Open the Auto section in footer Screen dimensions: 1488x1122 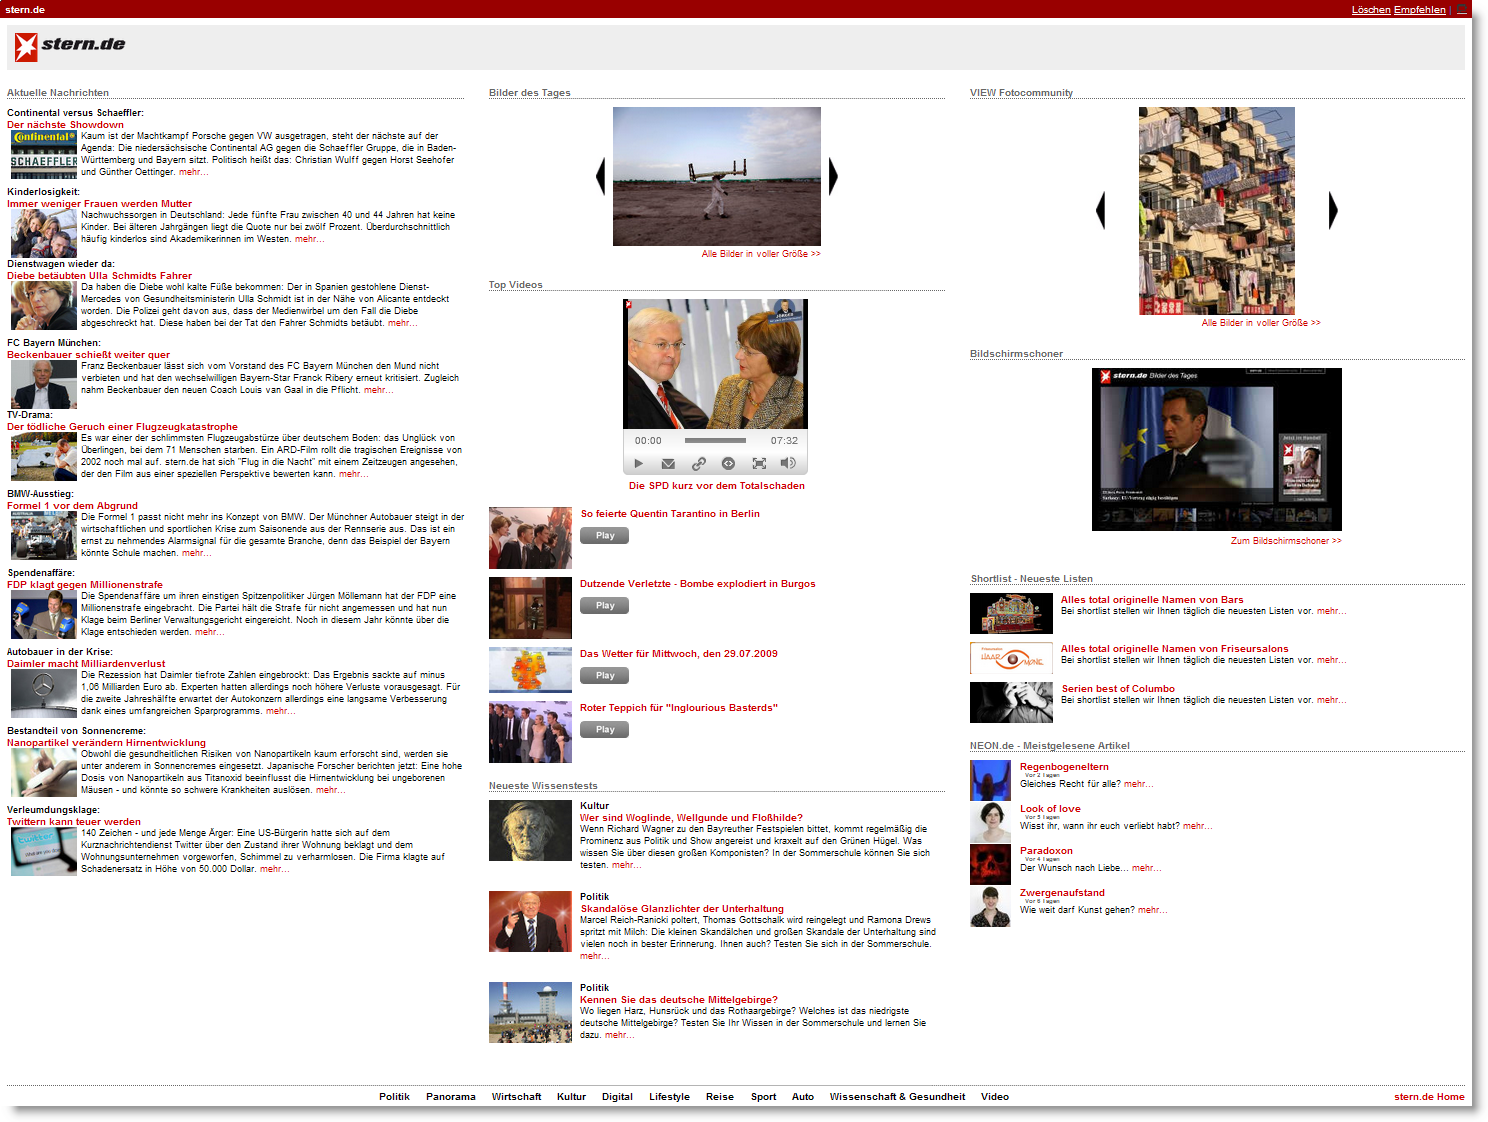(x=803, y=1097)
